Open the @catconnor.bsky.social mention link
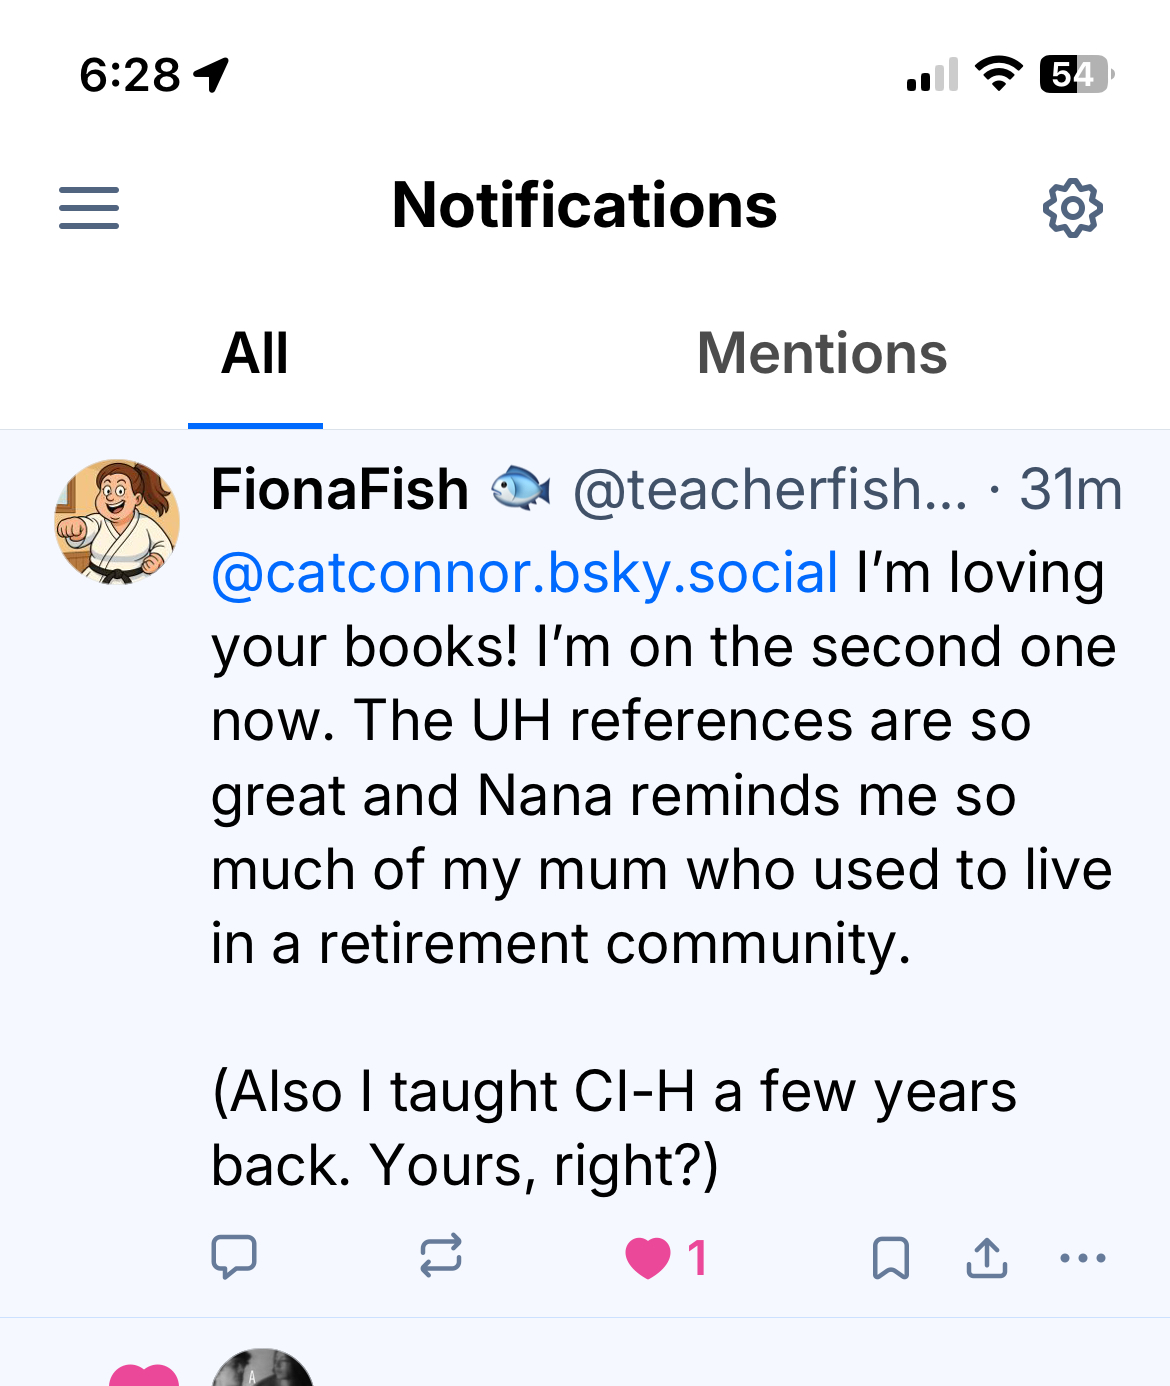 tap(525, 574)
